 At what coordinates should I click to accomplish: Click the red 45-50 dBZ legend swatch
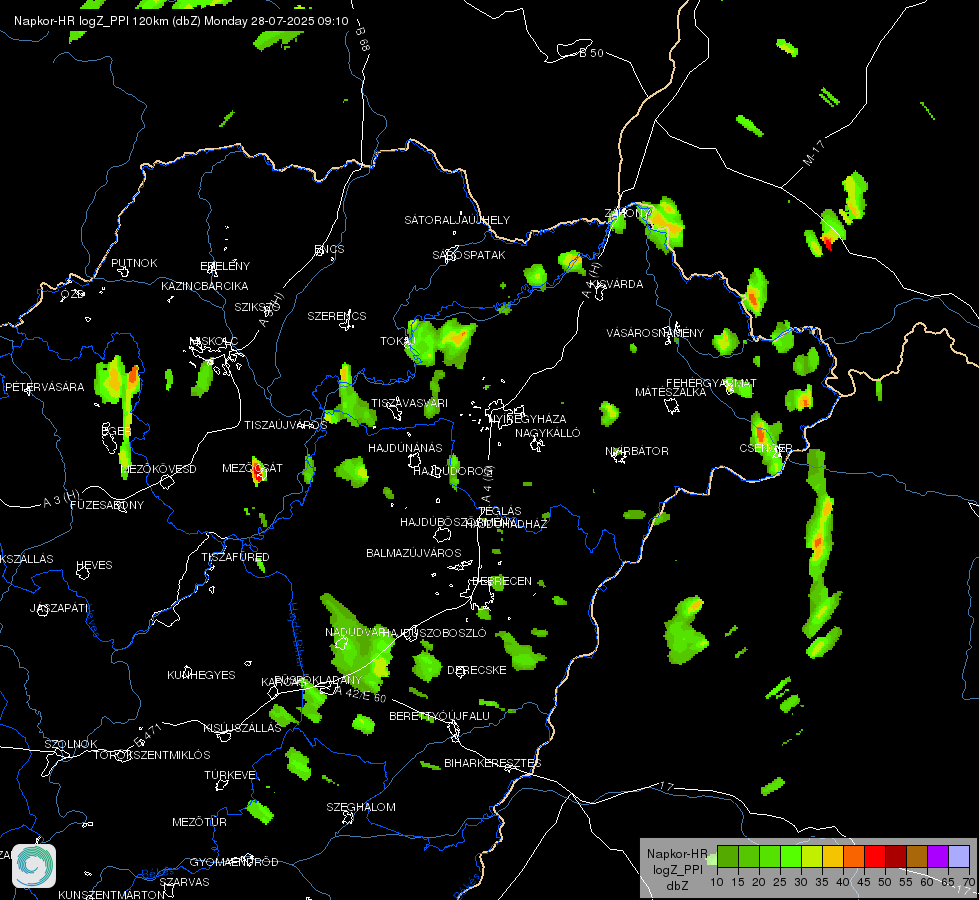[x=875, y=856]
